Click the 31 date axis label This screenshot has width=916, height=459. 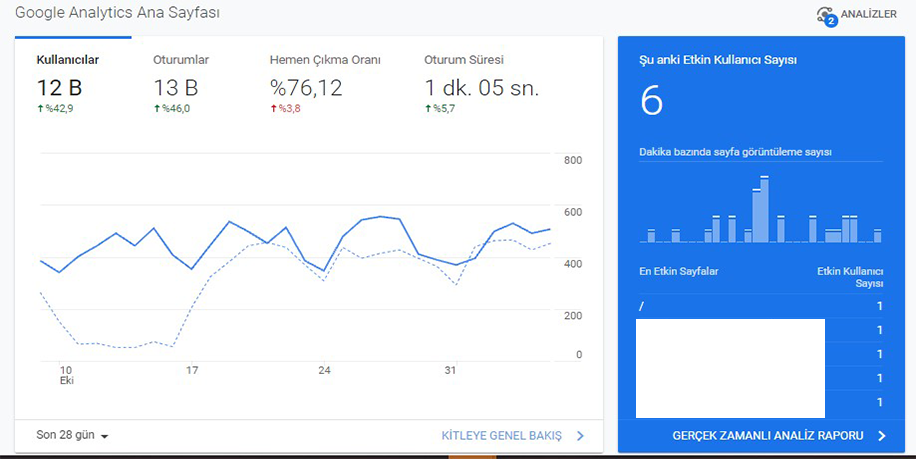click(x=450, y=370)
